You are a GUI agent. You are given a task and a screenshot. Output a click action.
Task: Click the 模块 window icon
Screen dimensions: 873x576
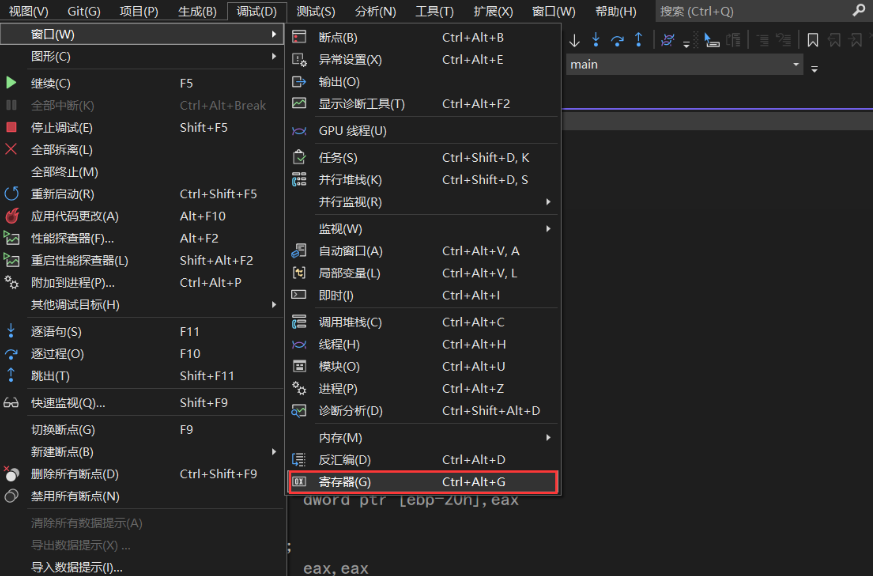pos(299,366)
